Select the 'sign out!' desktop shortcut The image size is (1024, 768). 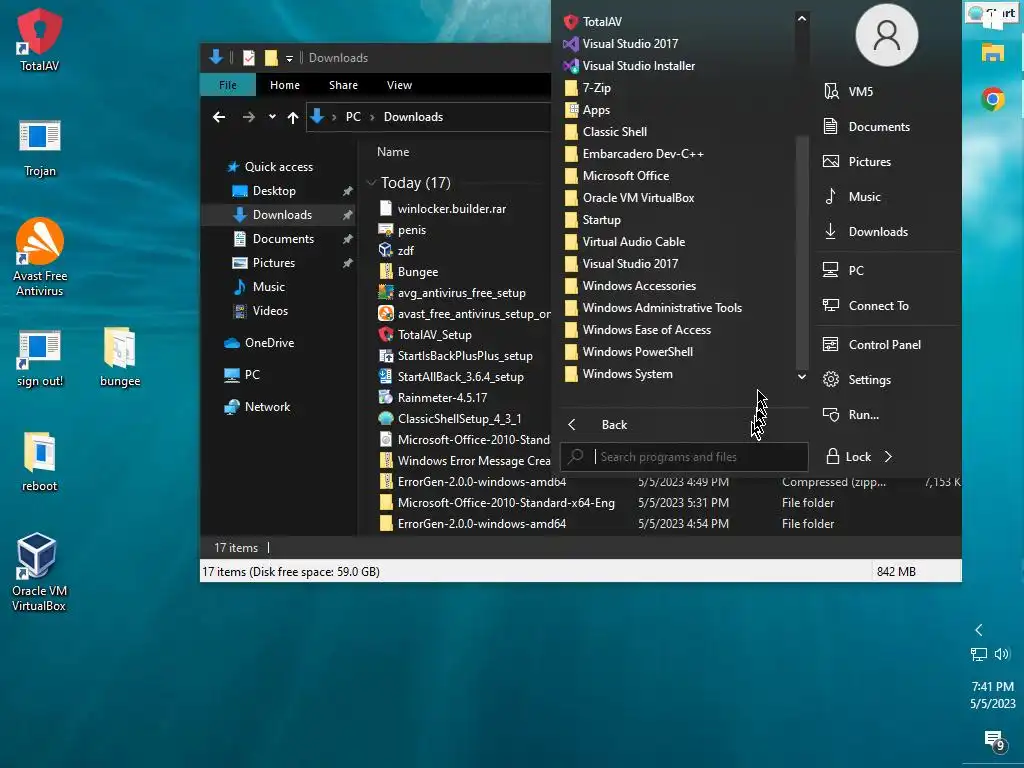[40, 359]
